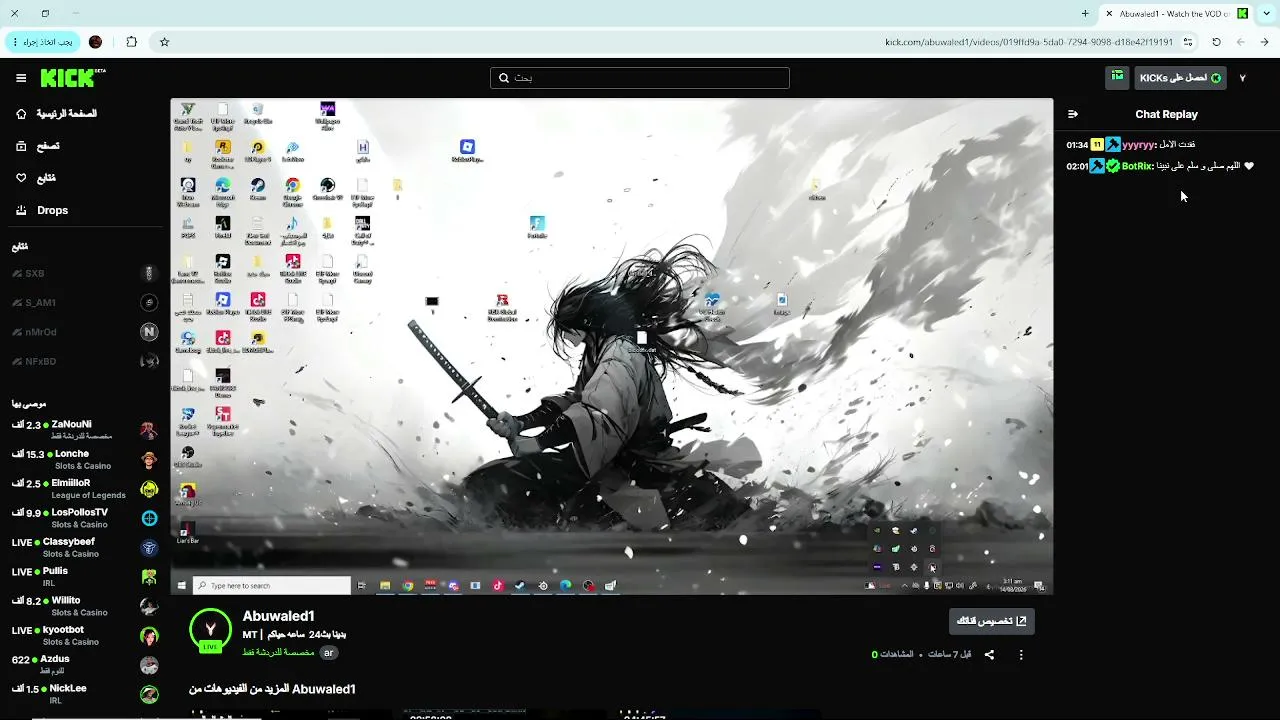1280x720 pixels.
Task: Click the Google Chrome desktop icon in the video
Action: click(292, 191)
